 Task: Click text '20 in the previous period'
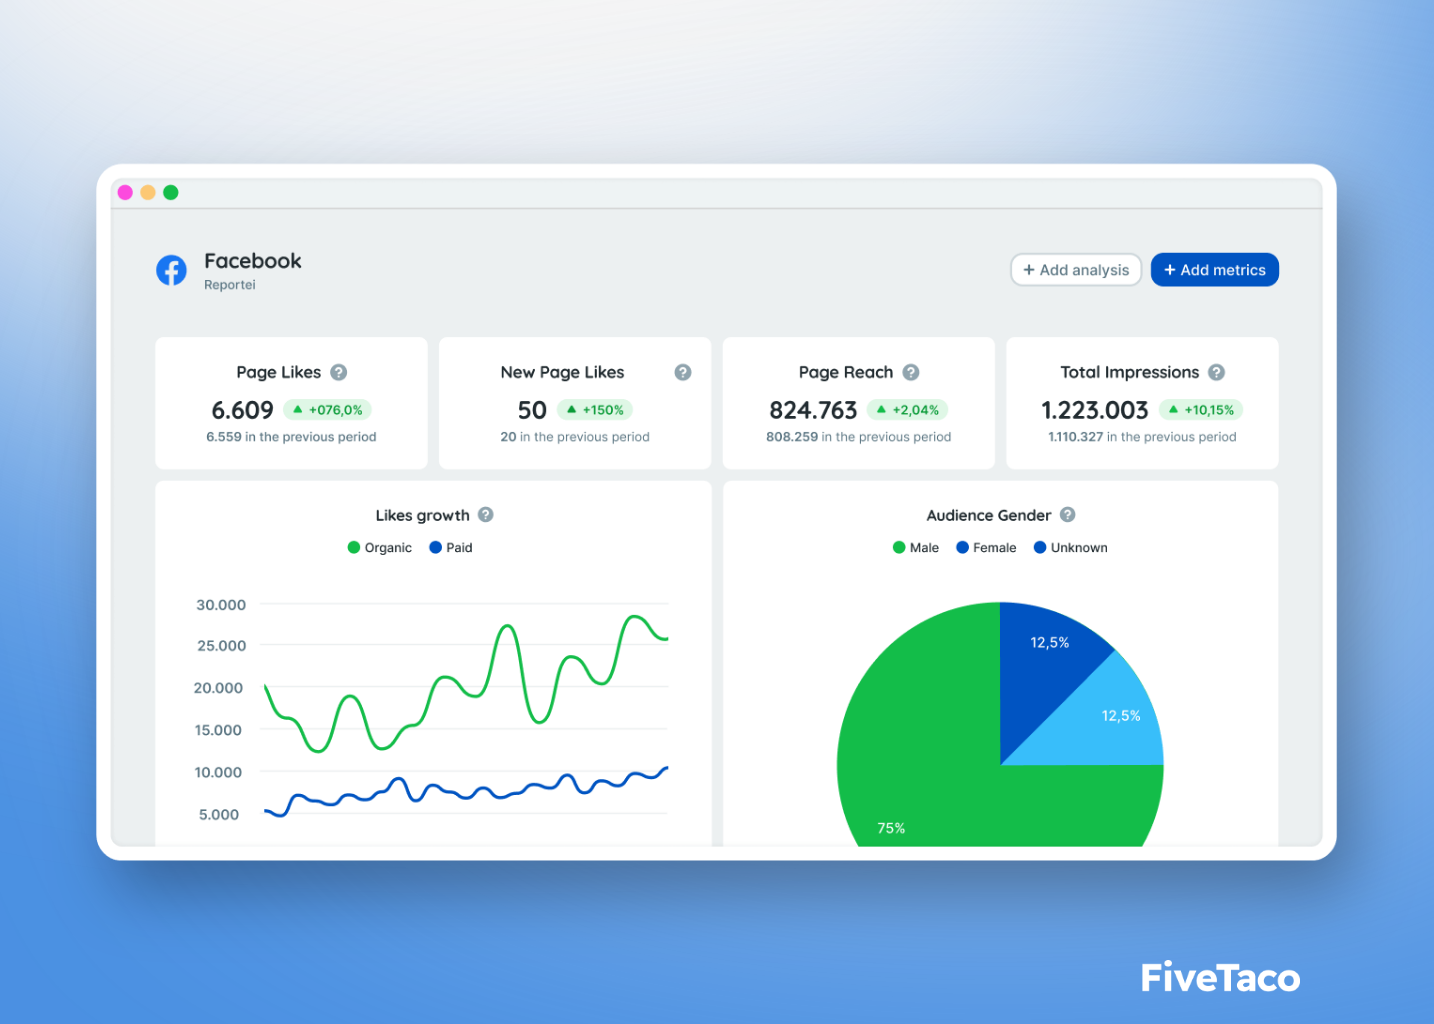click(x=575, y=437)
